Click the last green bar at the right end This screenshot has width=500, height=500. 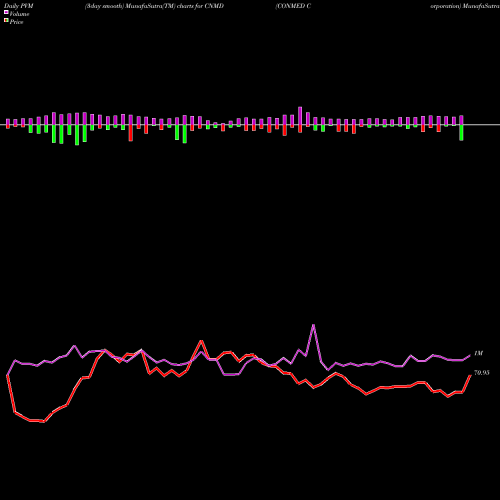(x=462, y=133)
